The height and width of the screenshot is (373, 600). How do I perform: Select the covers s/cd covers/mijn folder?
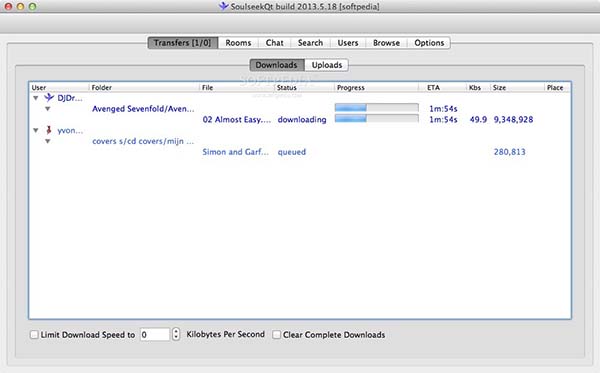pos(143,141)
